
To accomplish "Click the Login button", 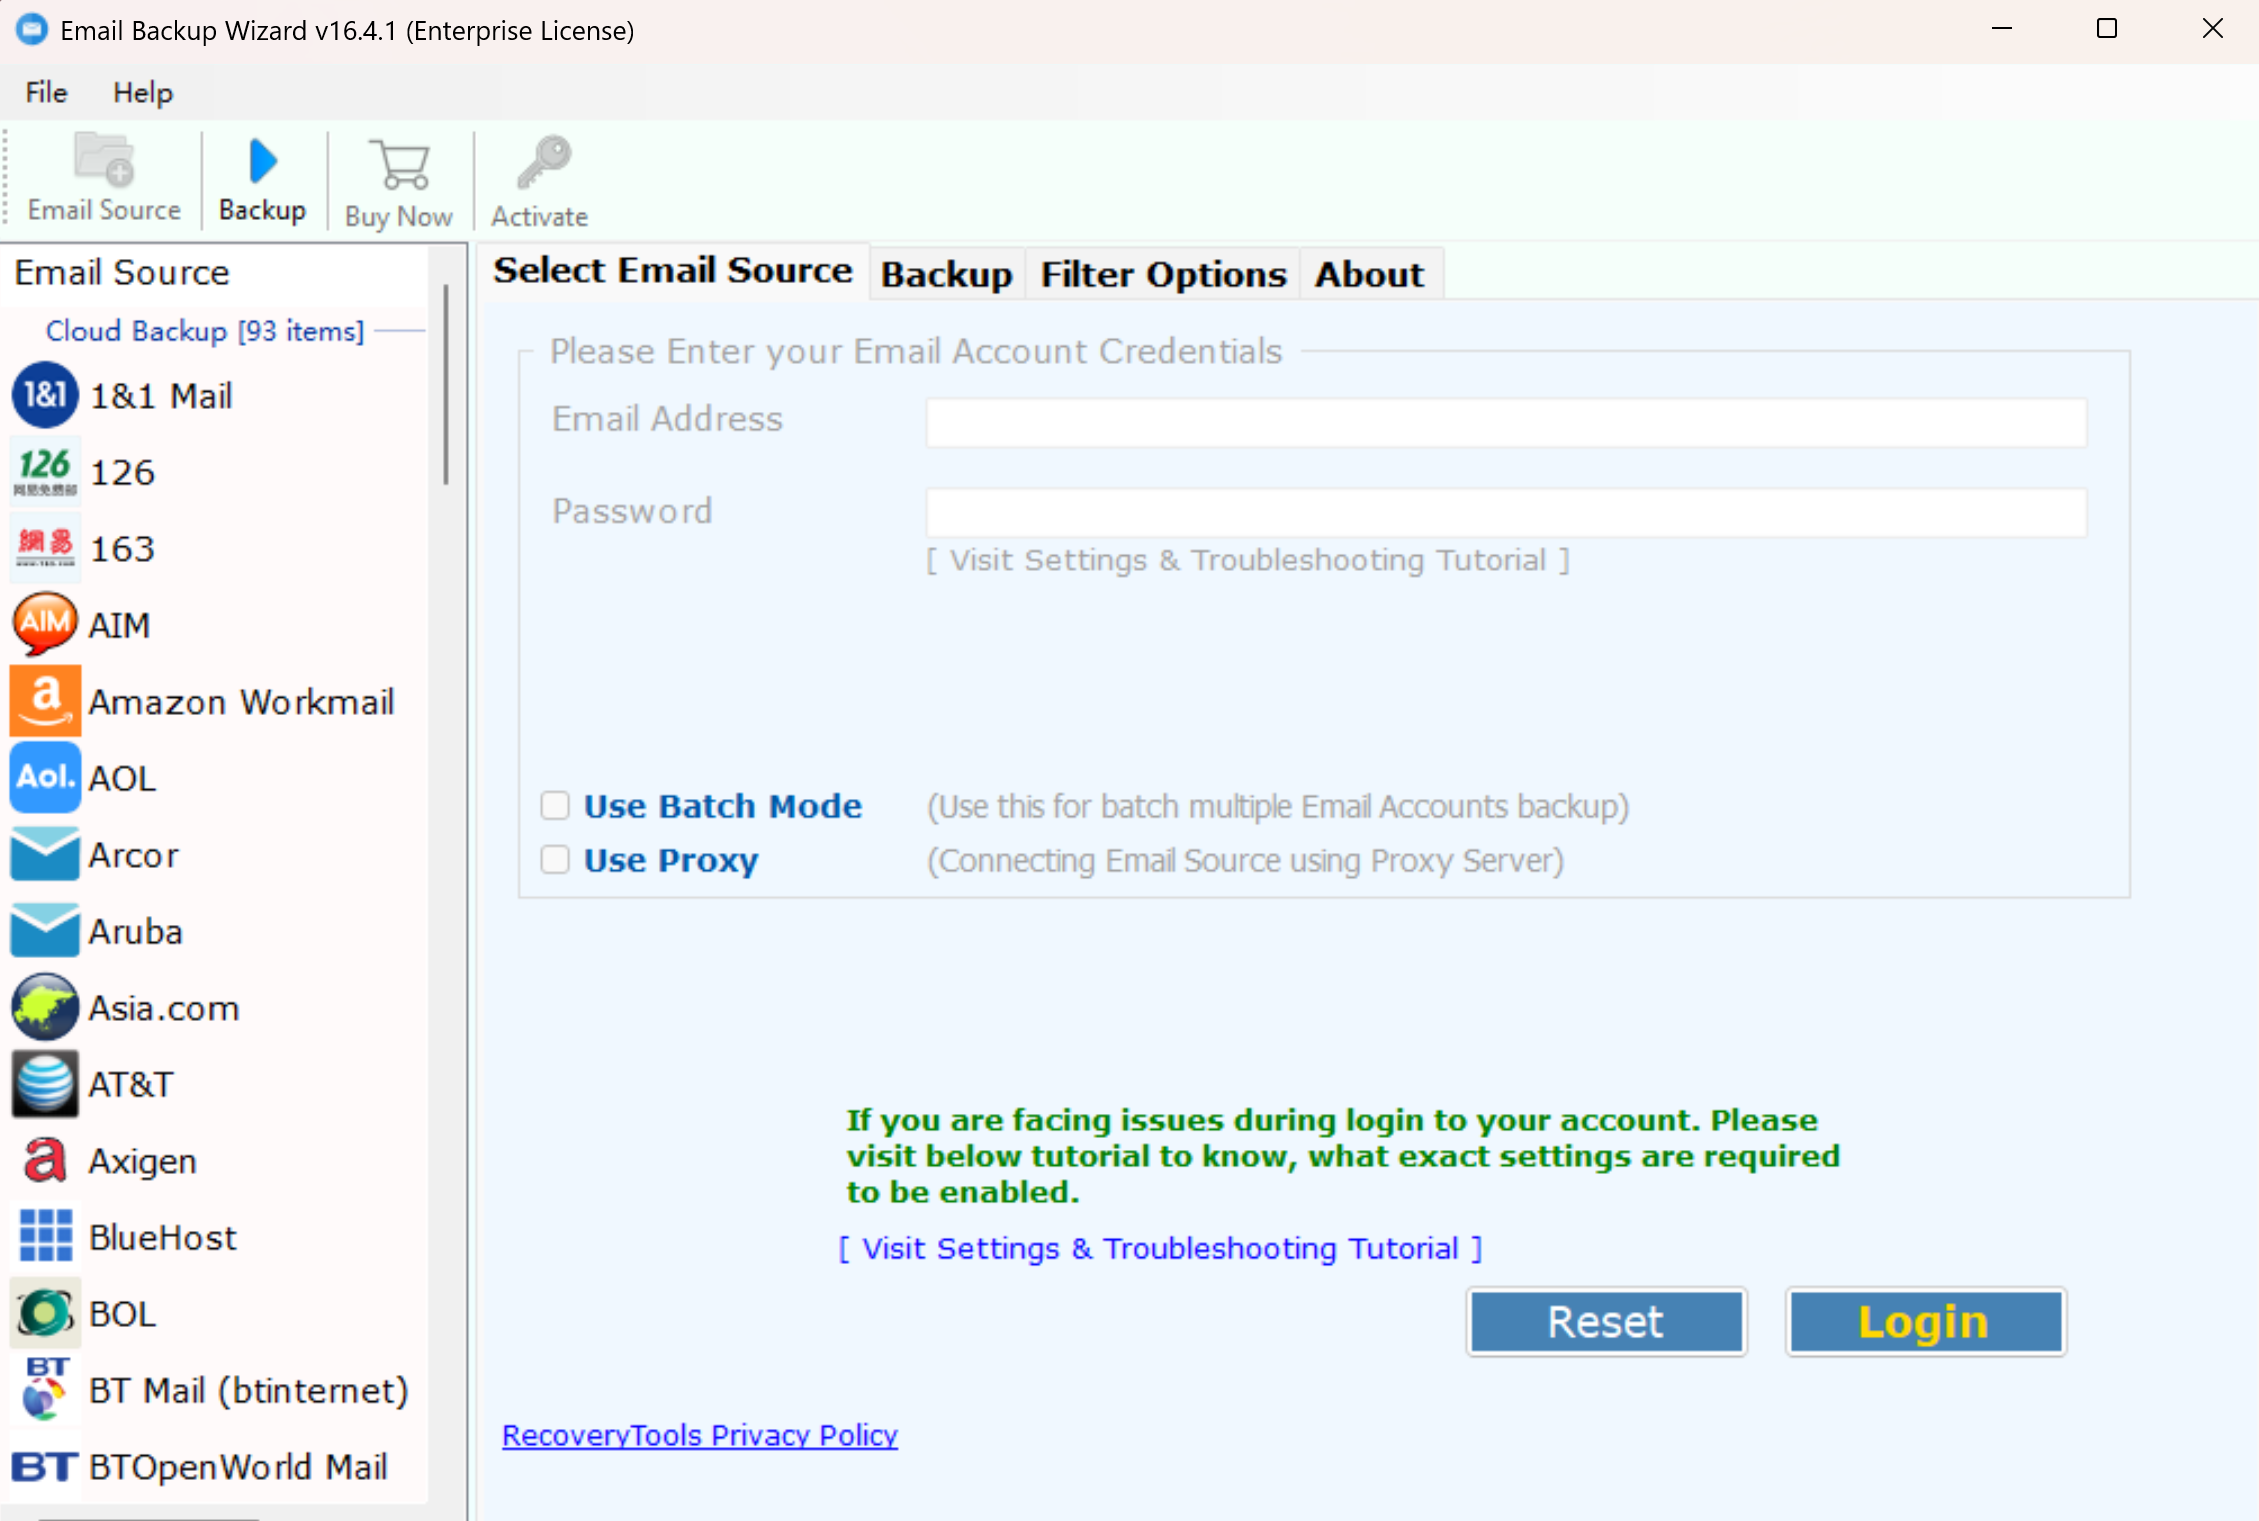I will (1925, 1321).
